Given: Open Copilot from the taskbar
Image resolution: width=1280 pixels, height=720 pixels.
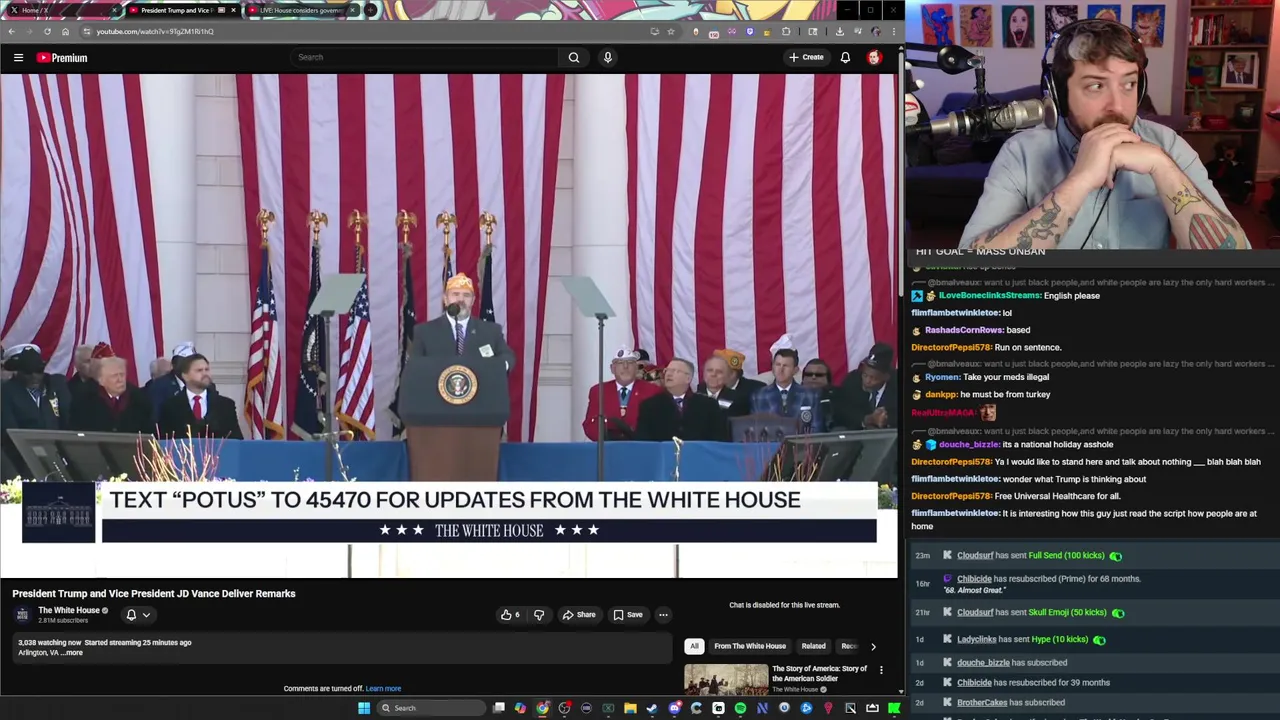Looking at the screenshot, I should coord(520,708).
